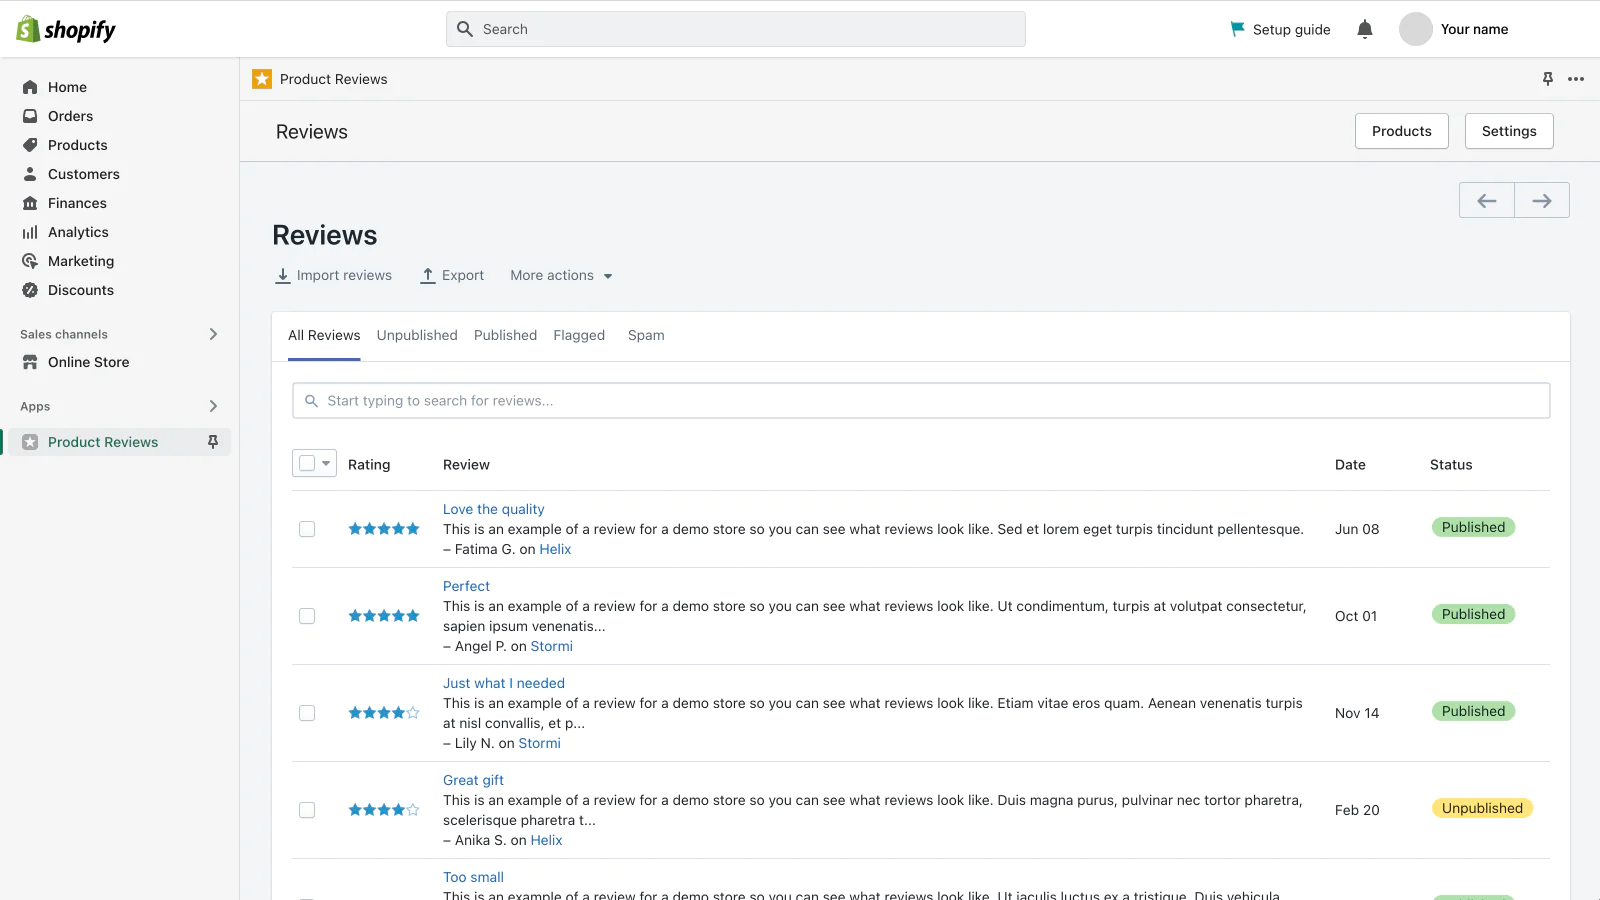Click the Settings button
Screen dimensions: 1600x900
[1509, 131]
